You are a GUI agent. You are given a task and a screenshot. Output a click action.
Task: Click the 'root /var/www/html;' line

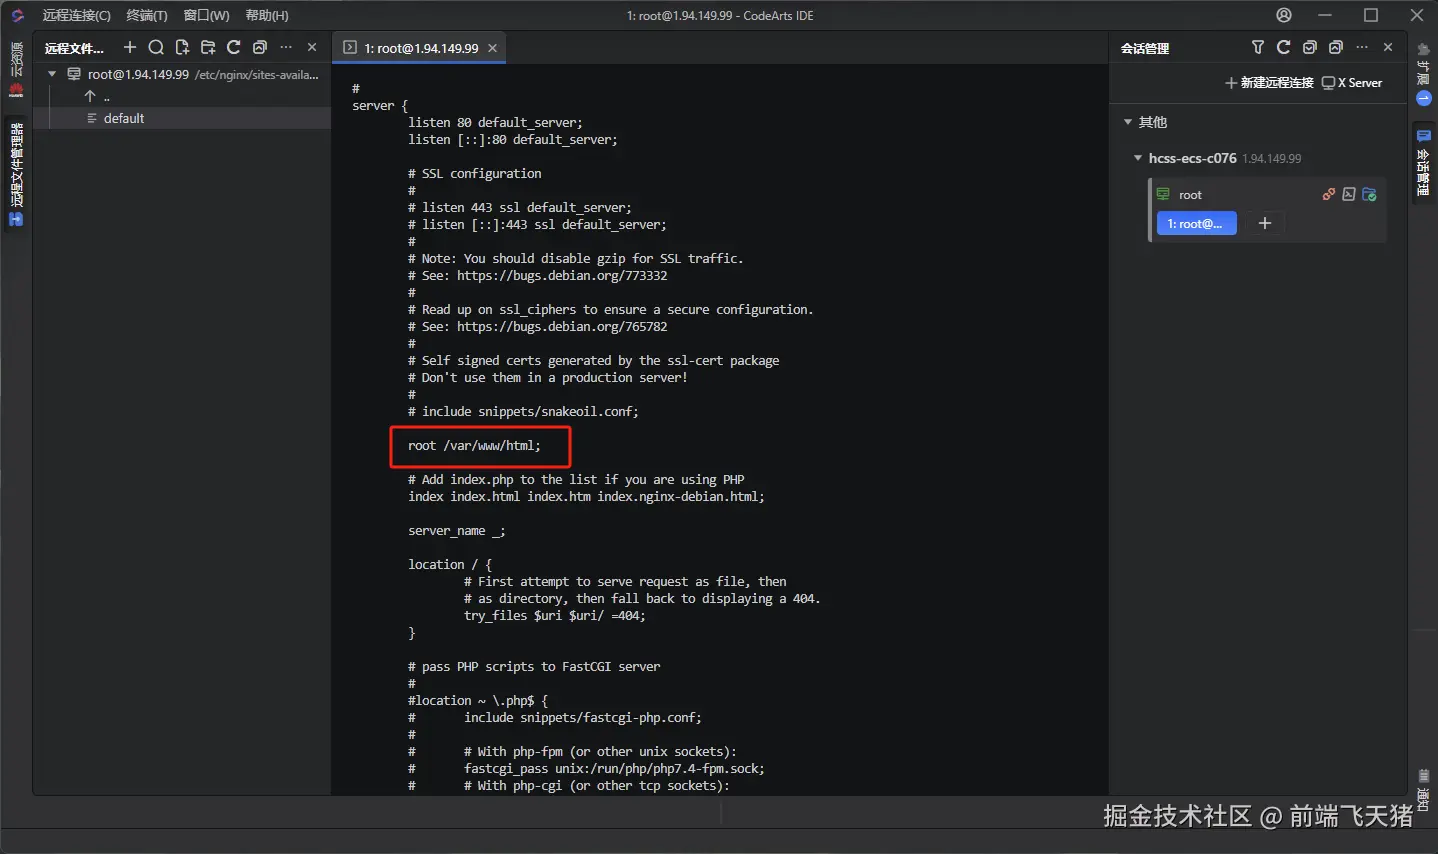[x=474, y=445]
